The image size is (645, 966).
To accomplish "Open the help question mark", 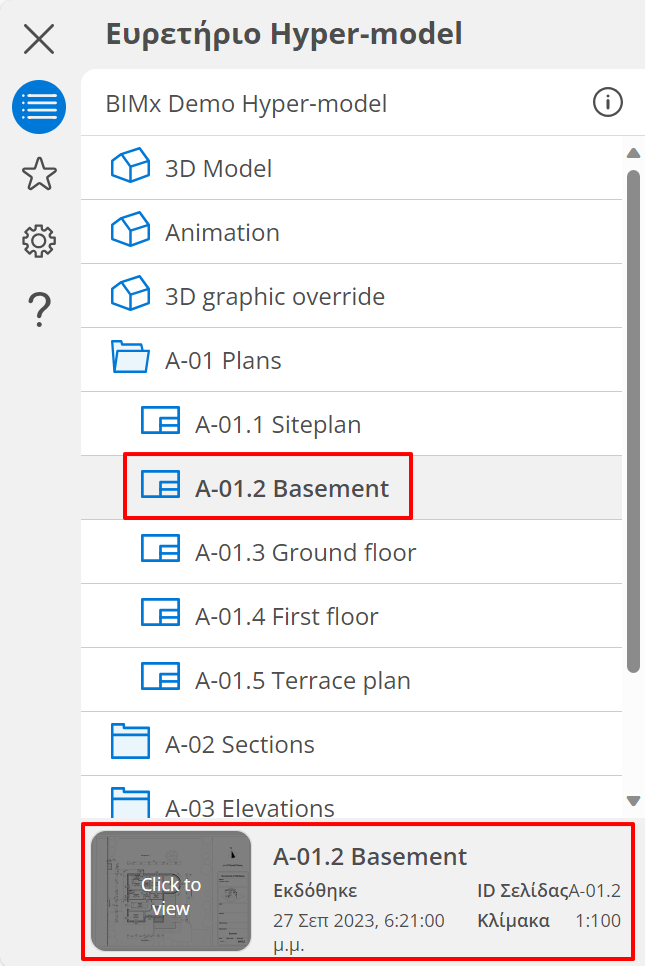I will point(39,309).
